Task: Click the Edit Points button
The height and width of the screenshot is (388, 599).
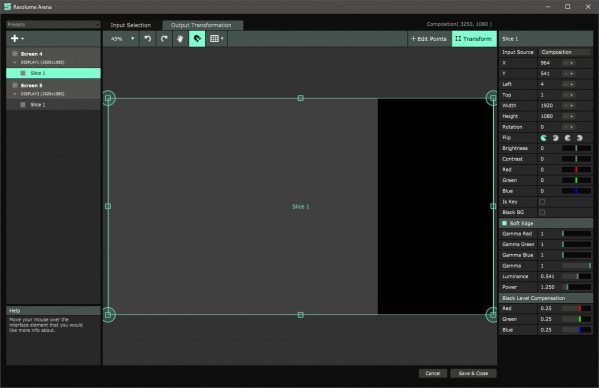Action: pos(429,39)
